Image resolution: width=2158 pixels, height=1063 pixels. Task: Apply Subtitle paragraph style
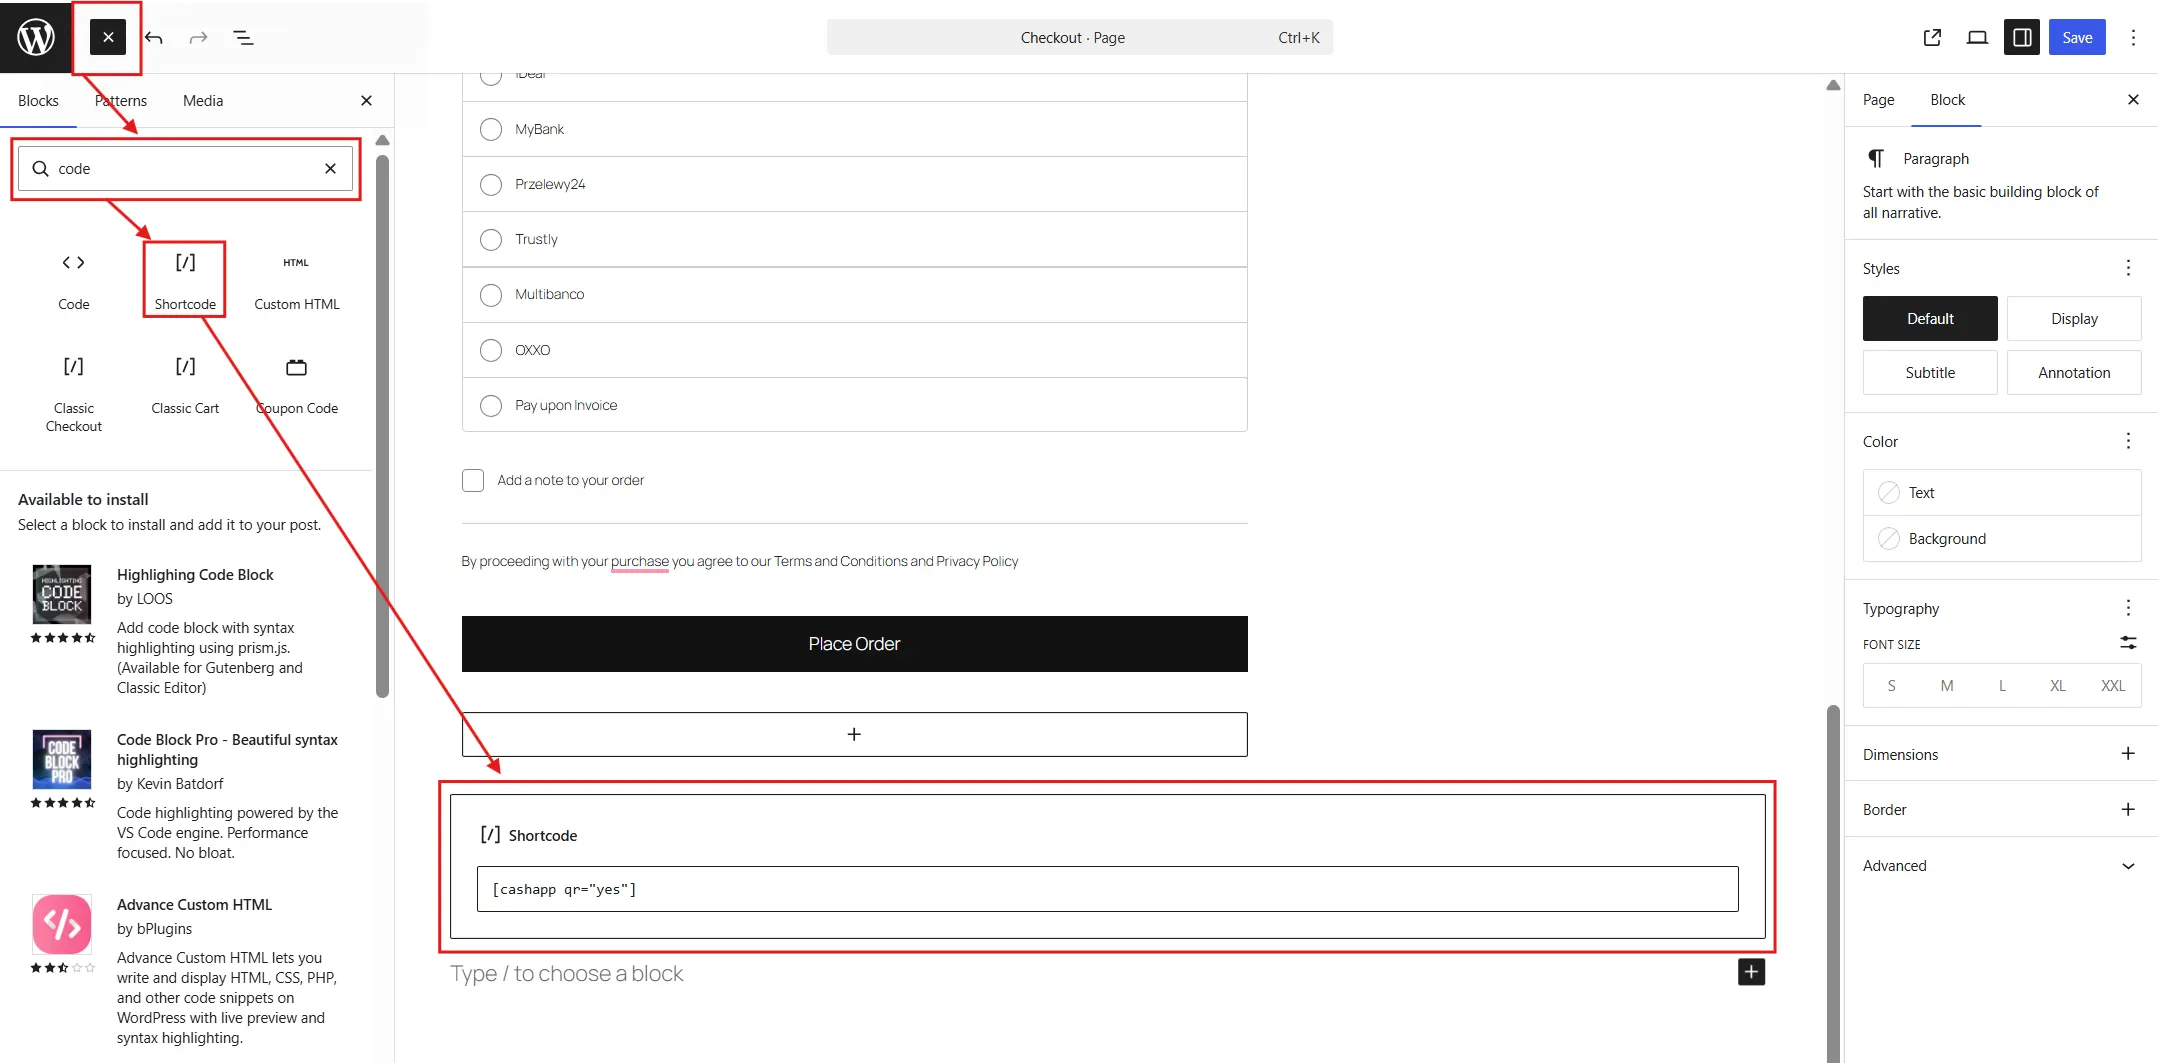pos(1930,372)
